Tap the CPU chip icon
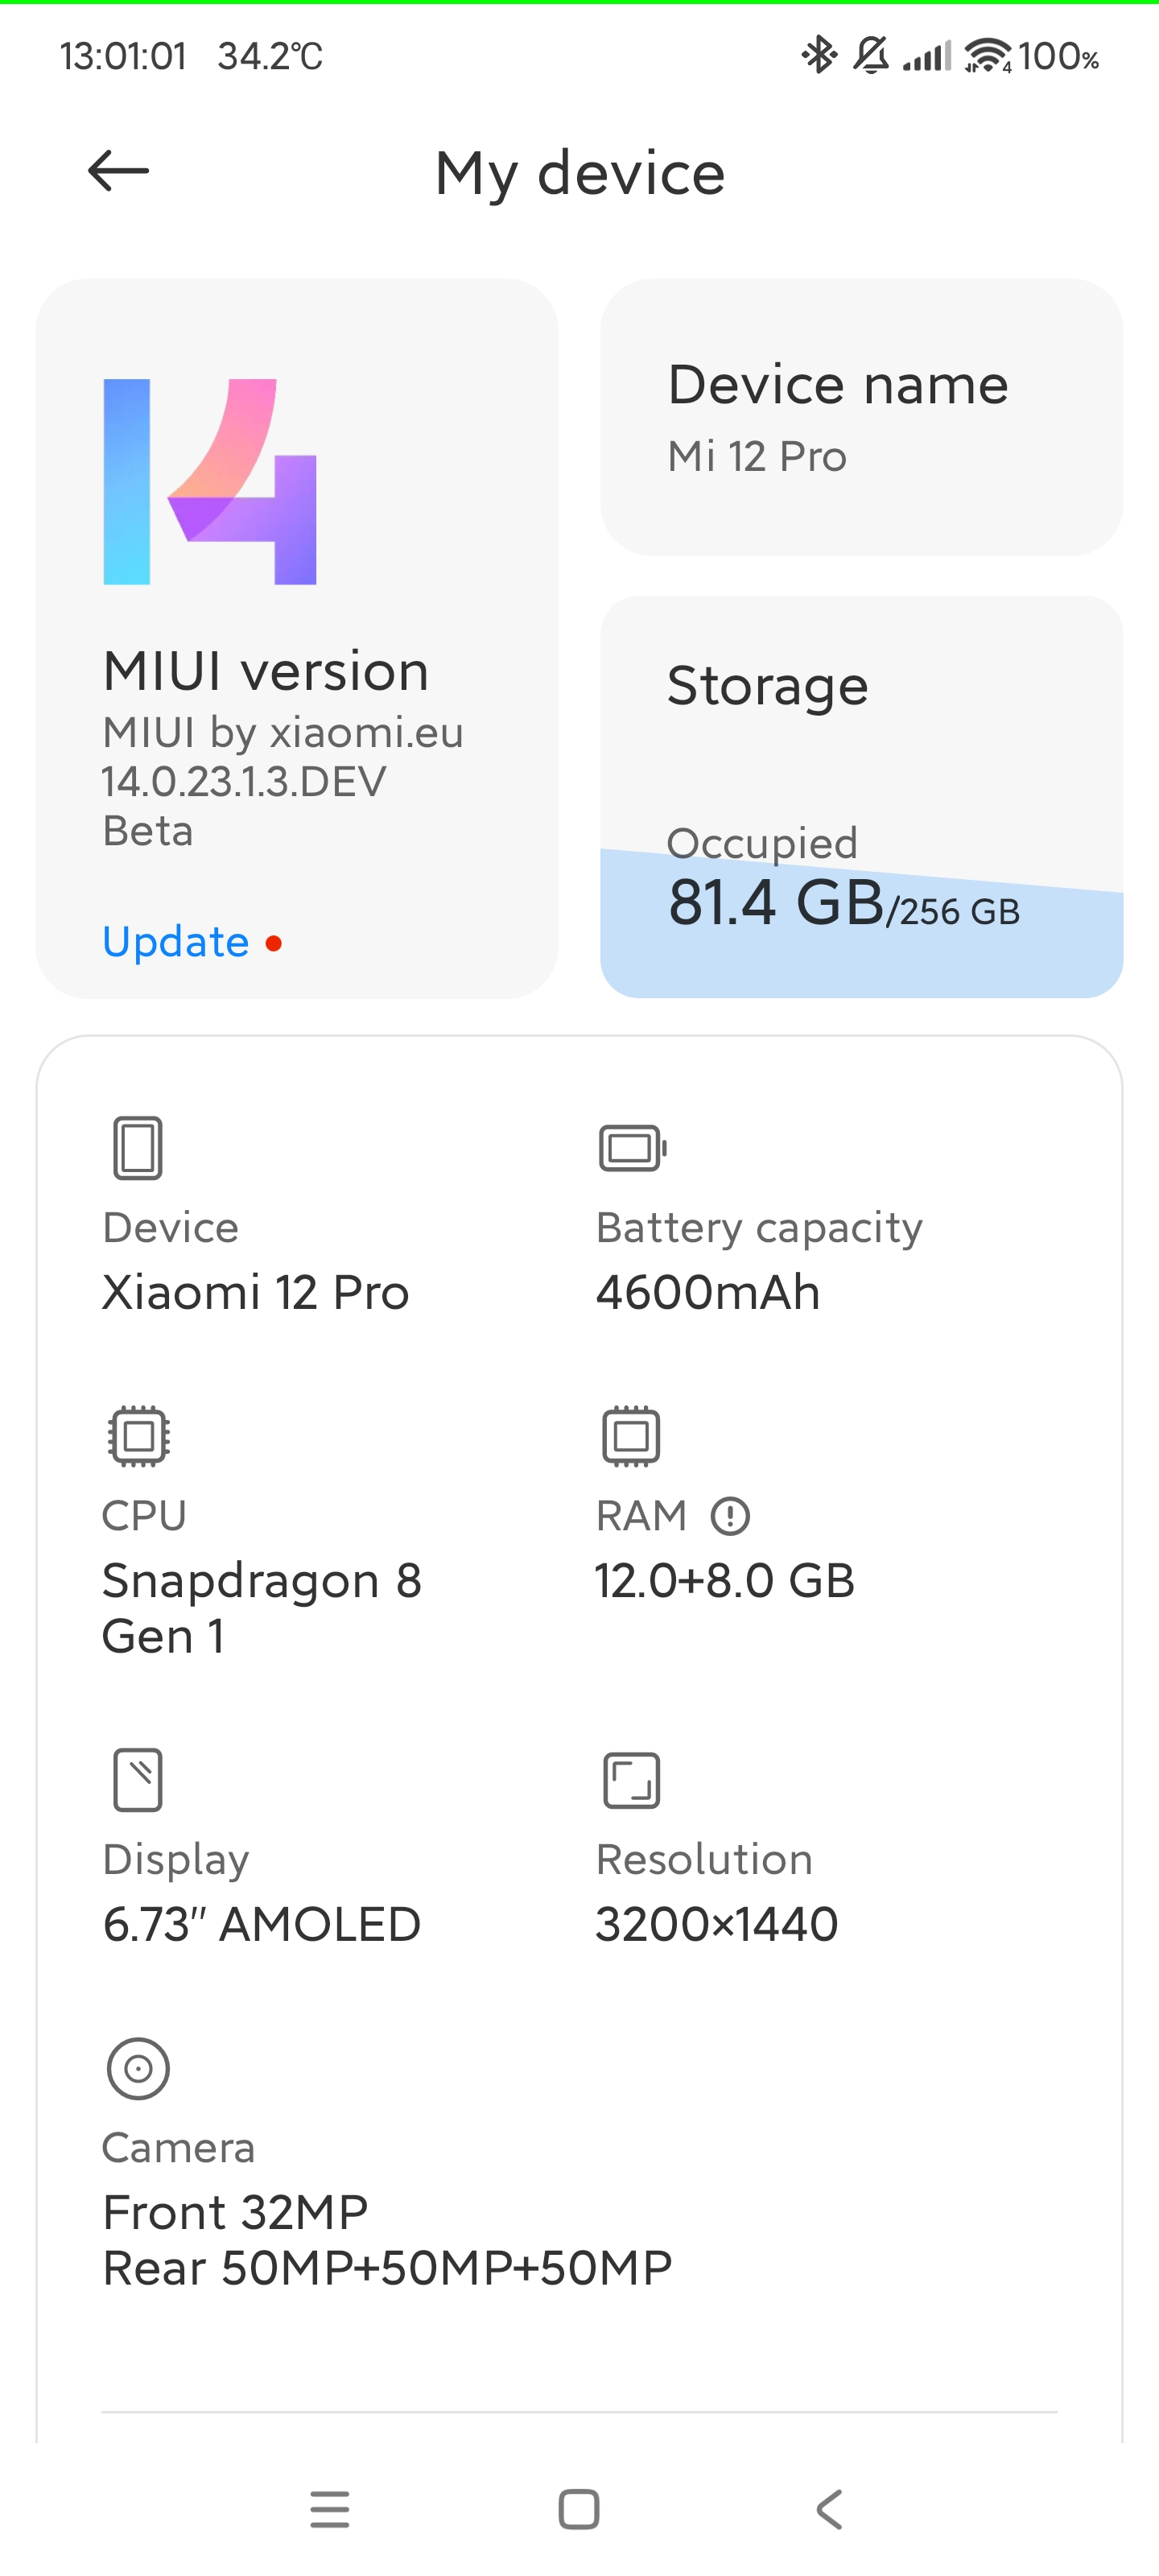Screen dimensions: 1159x2576 [138, 1436]
